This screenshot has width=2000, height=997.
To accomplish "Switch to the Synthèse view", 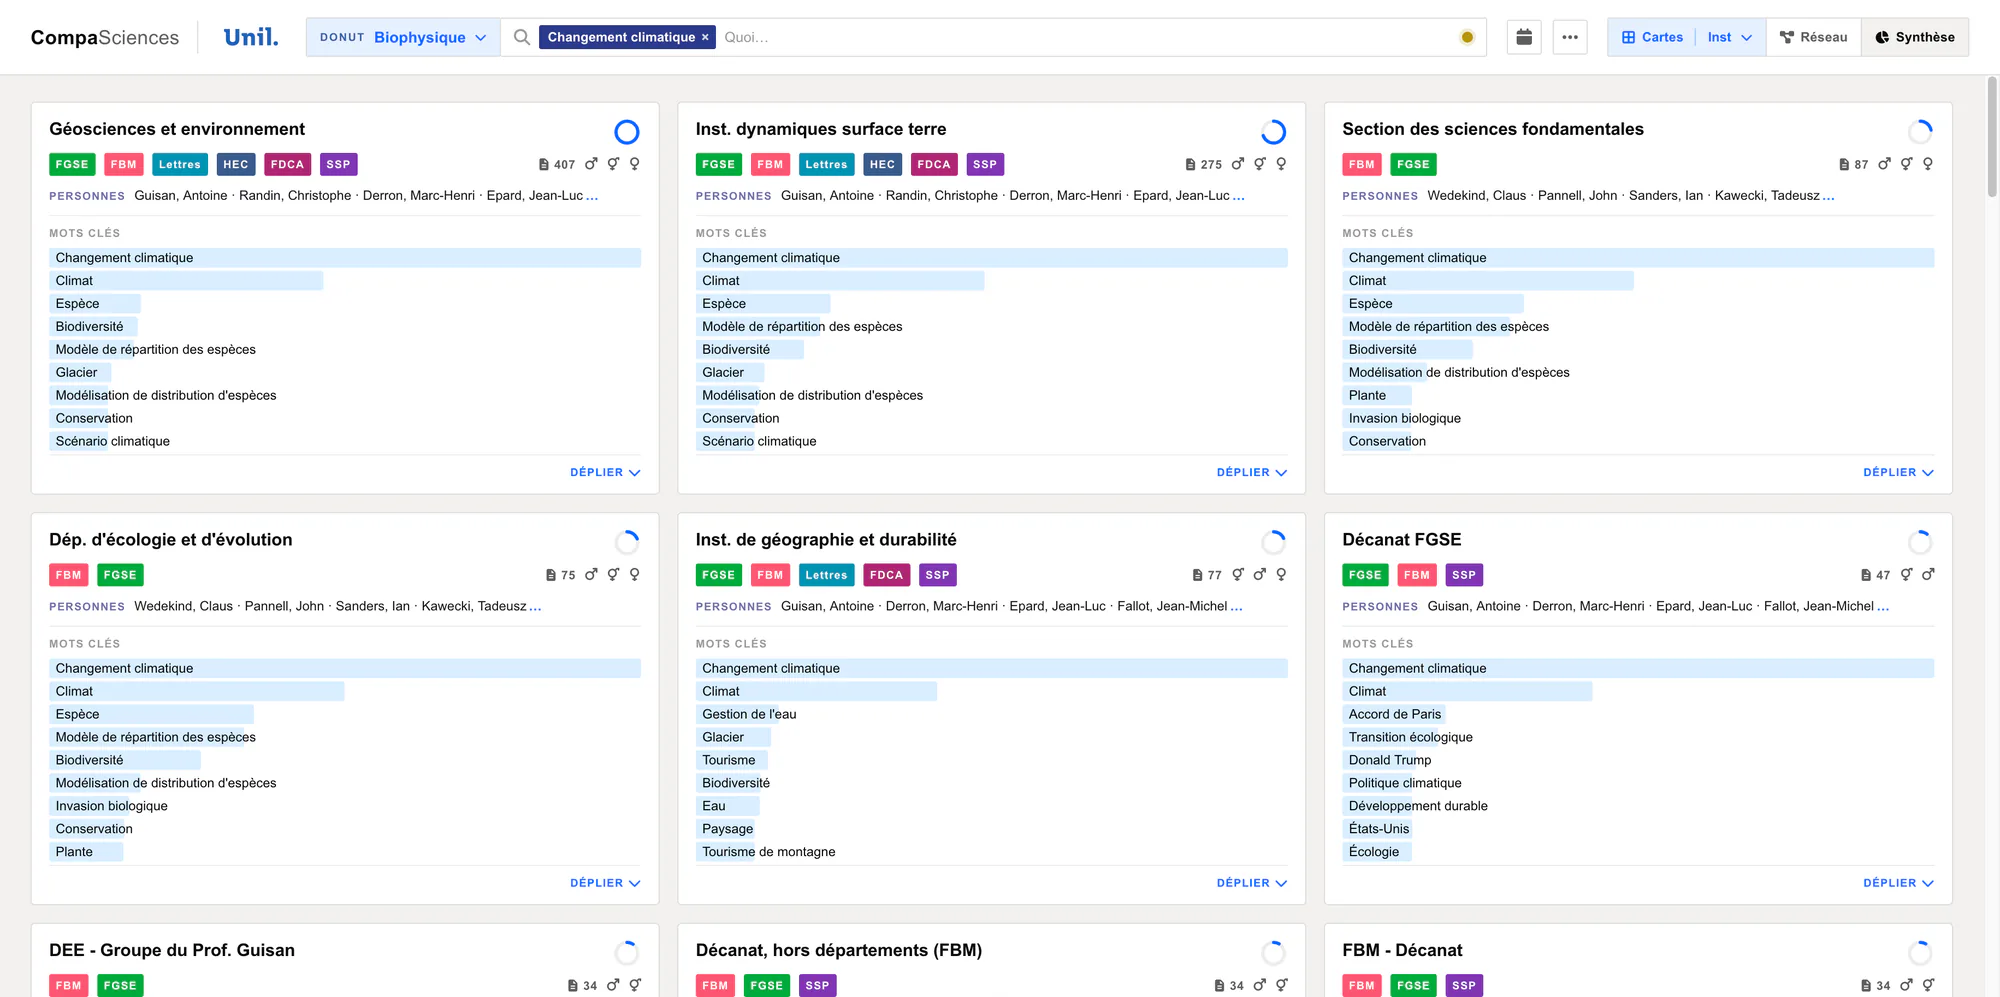I will 1914,37.
